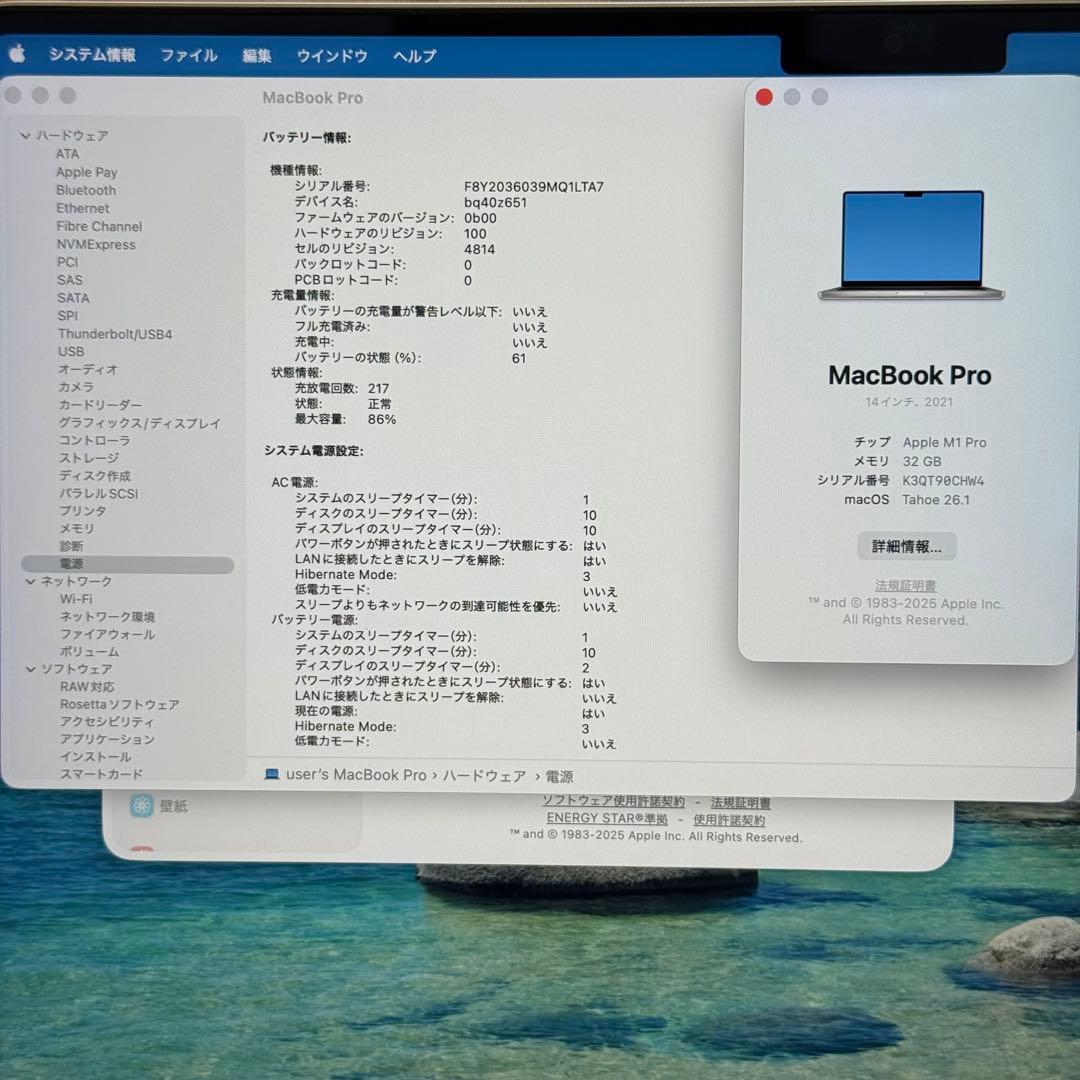Click user's MacBook Pro in path bar
The height and width of the screenshot is (1080, 1080).
pyautogui.click(x=356, y=775)
